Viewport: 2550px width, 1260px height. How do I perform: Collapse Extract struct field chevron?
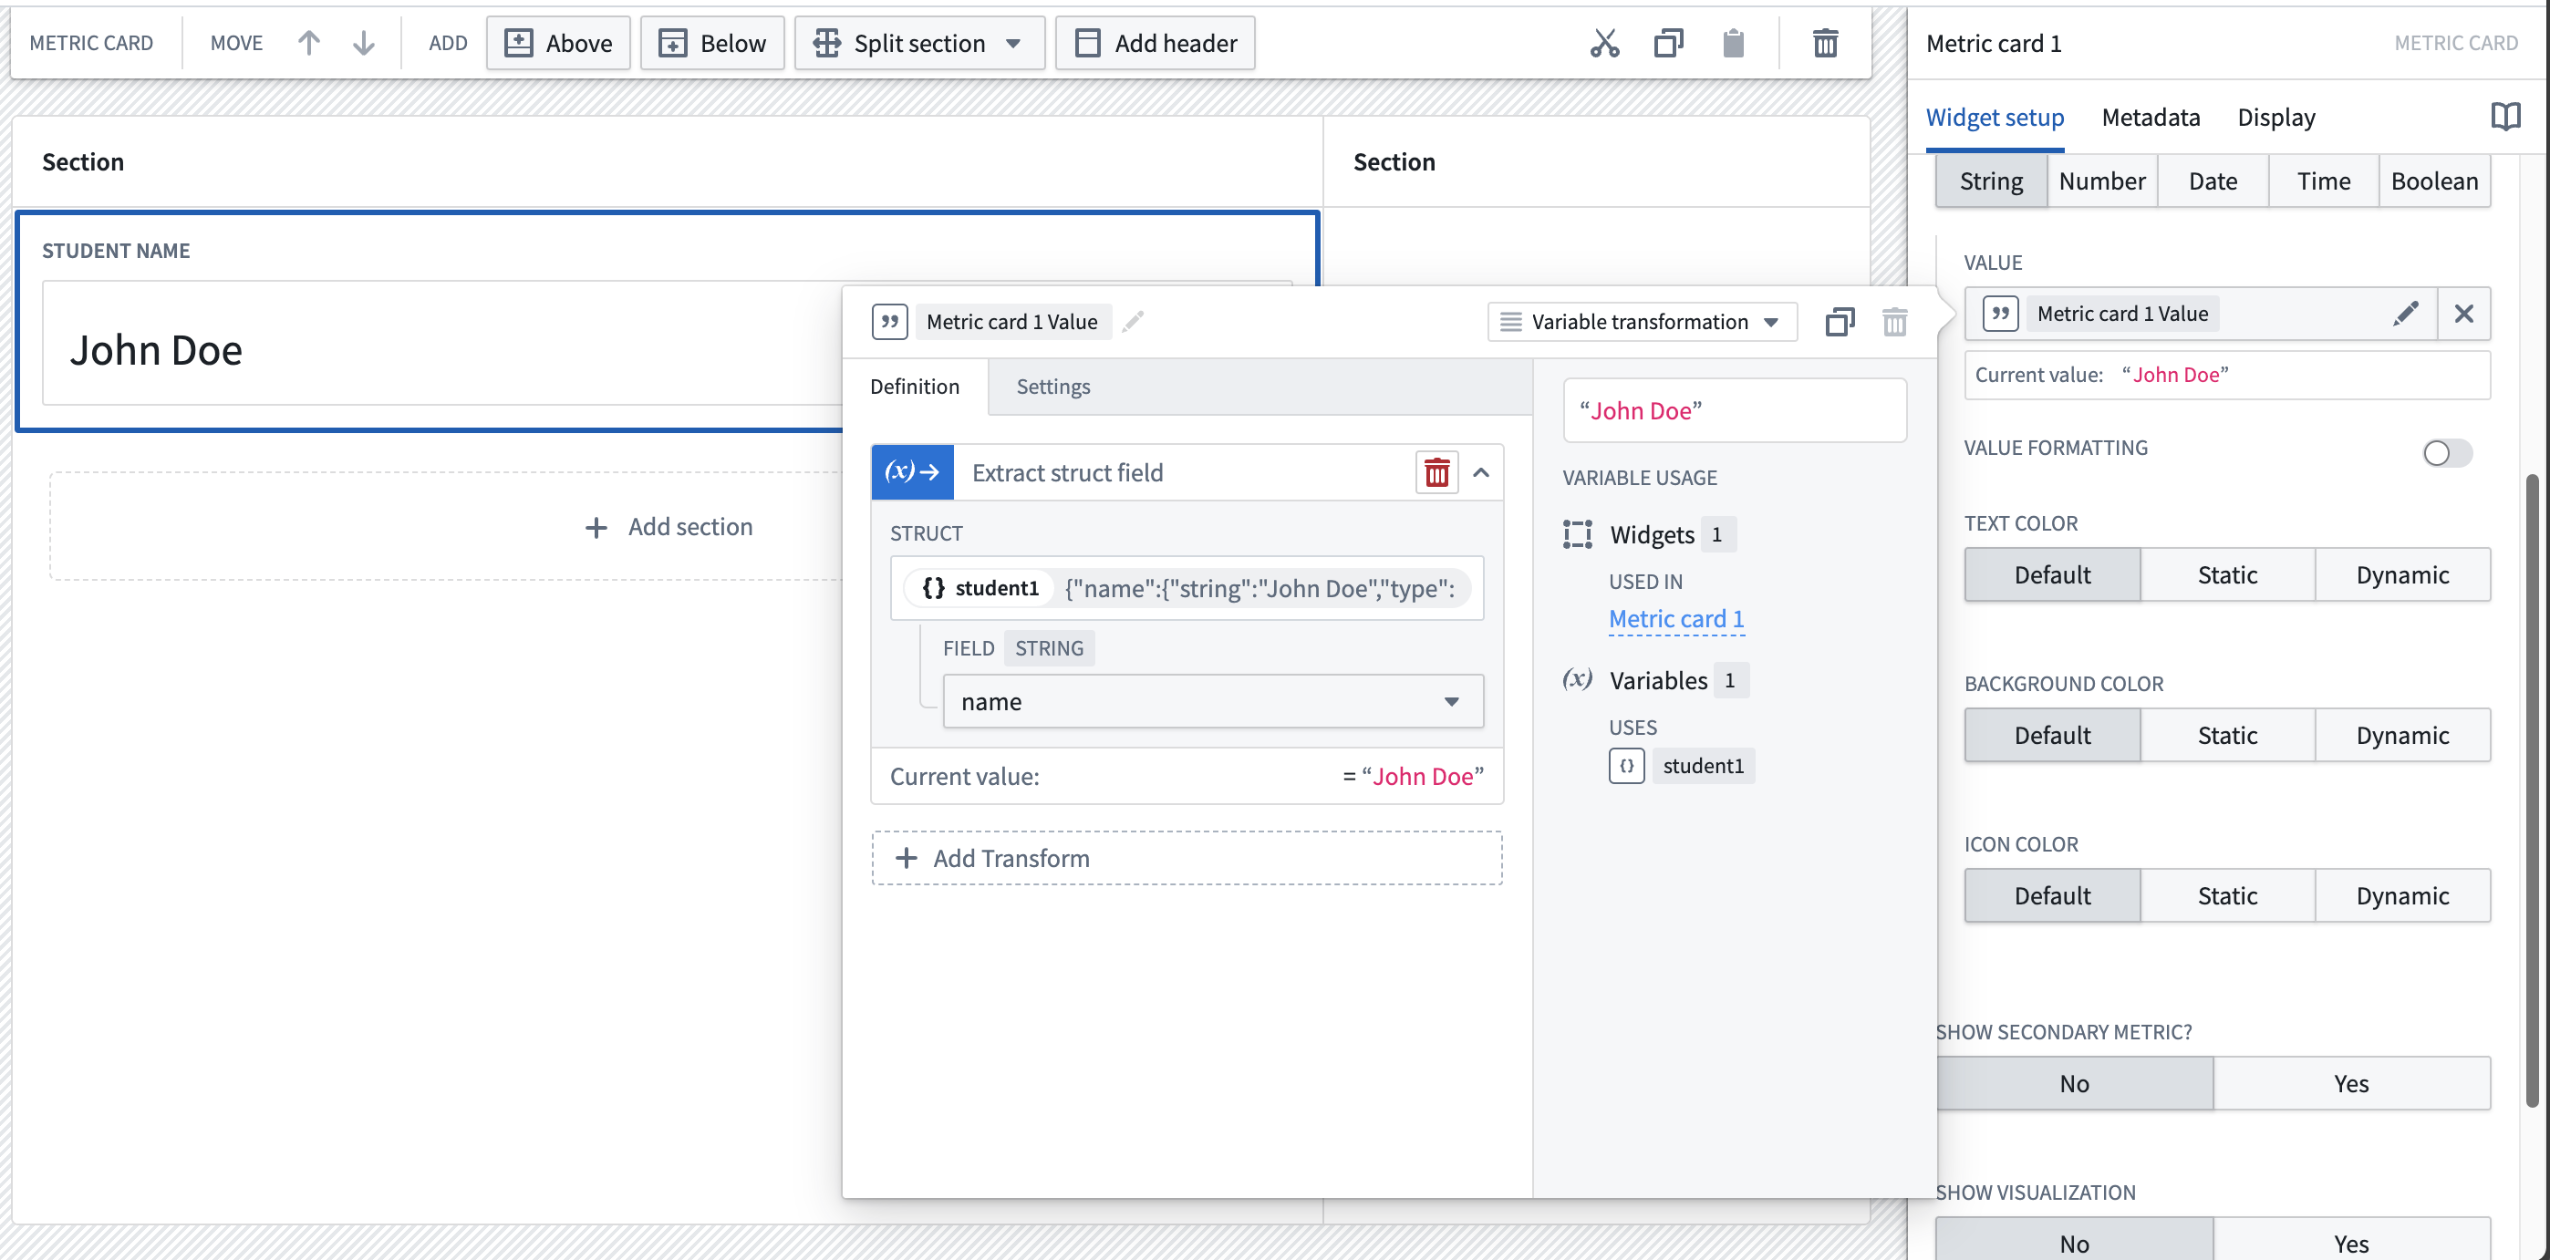click(1481, 473)
